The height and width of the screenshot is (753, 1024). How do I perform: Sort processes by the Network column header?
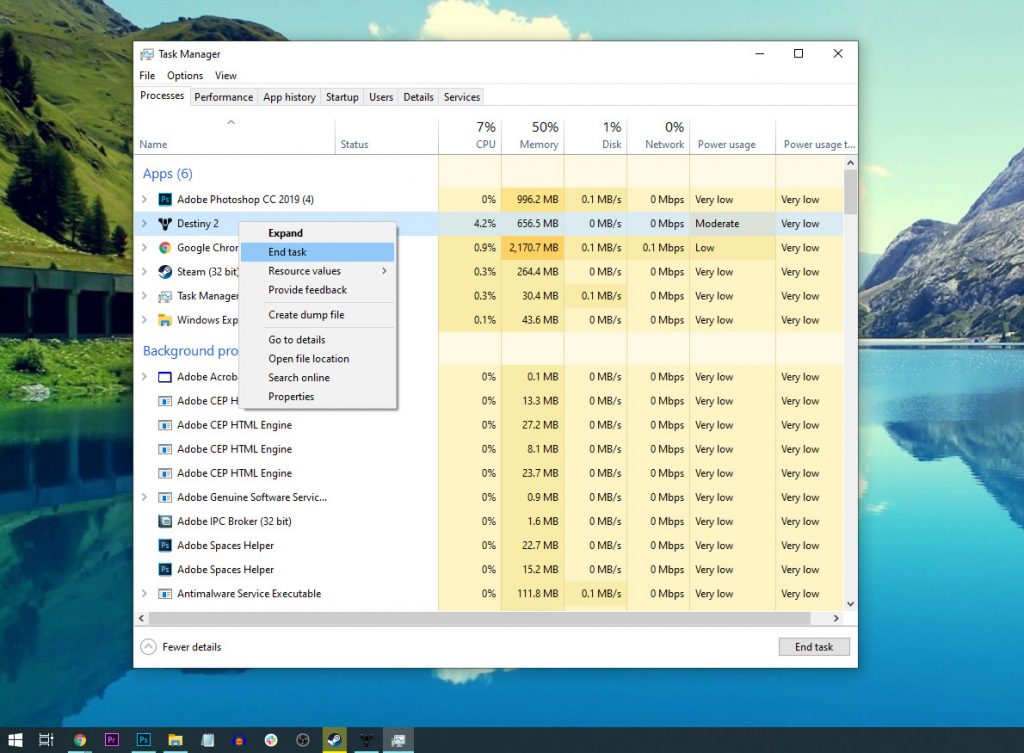658,136
